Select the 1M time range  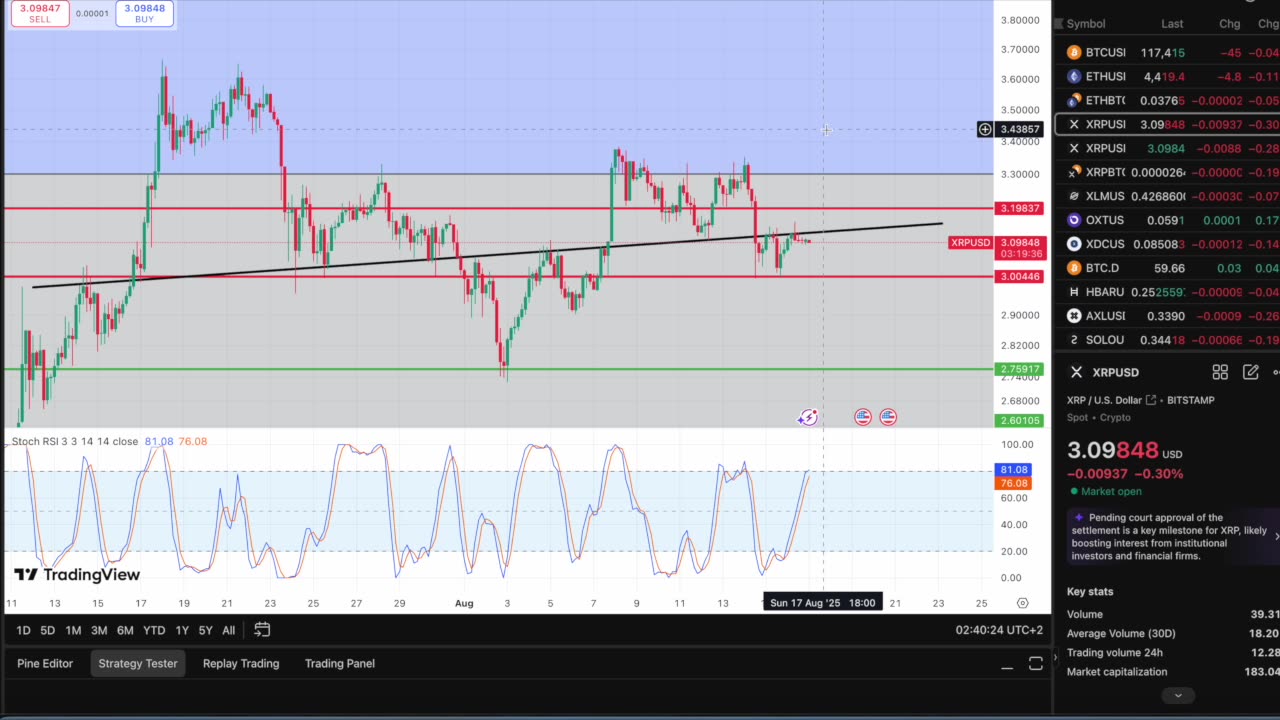pos(73,630)
